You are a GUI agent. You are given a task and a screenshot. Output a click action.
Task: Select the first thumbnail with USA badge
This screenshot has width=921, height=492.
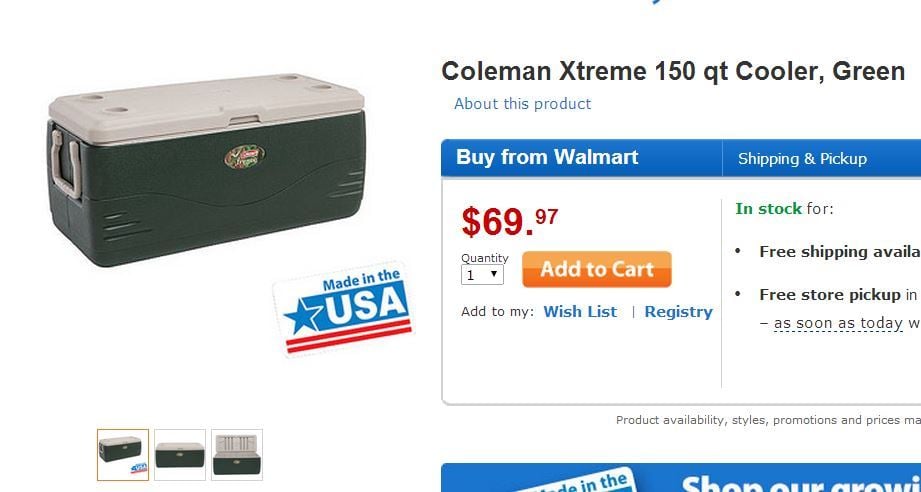[x=123, y=455]
